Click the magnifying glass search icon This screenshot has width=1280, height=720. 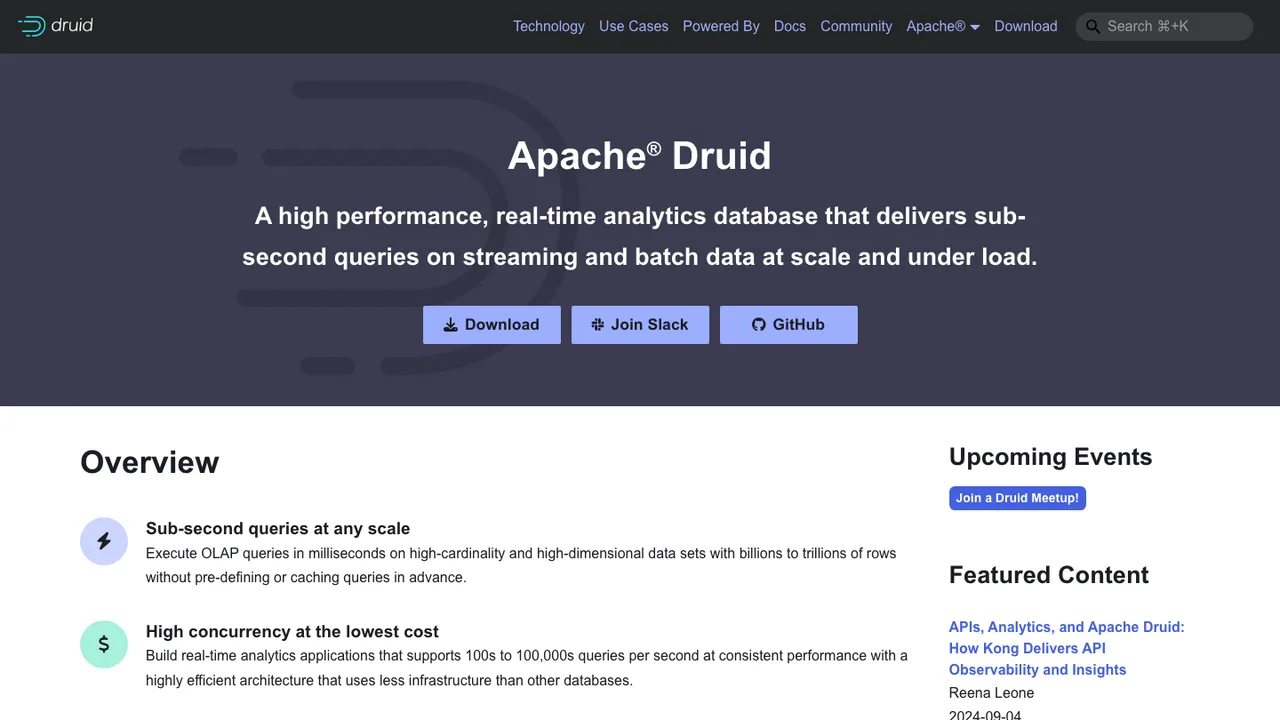pyautogui.click(x=1092, y=27)
